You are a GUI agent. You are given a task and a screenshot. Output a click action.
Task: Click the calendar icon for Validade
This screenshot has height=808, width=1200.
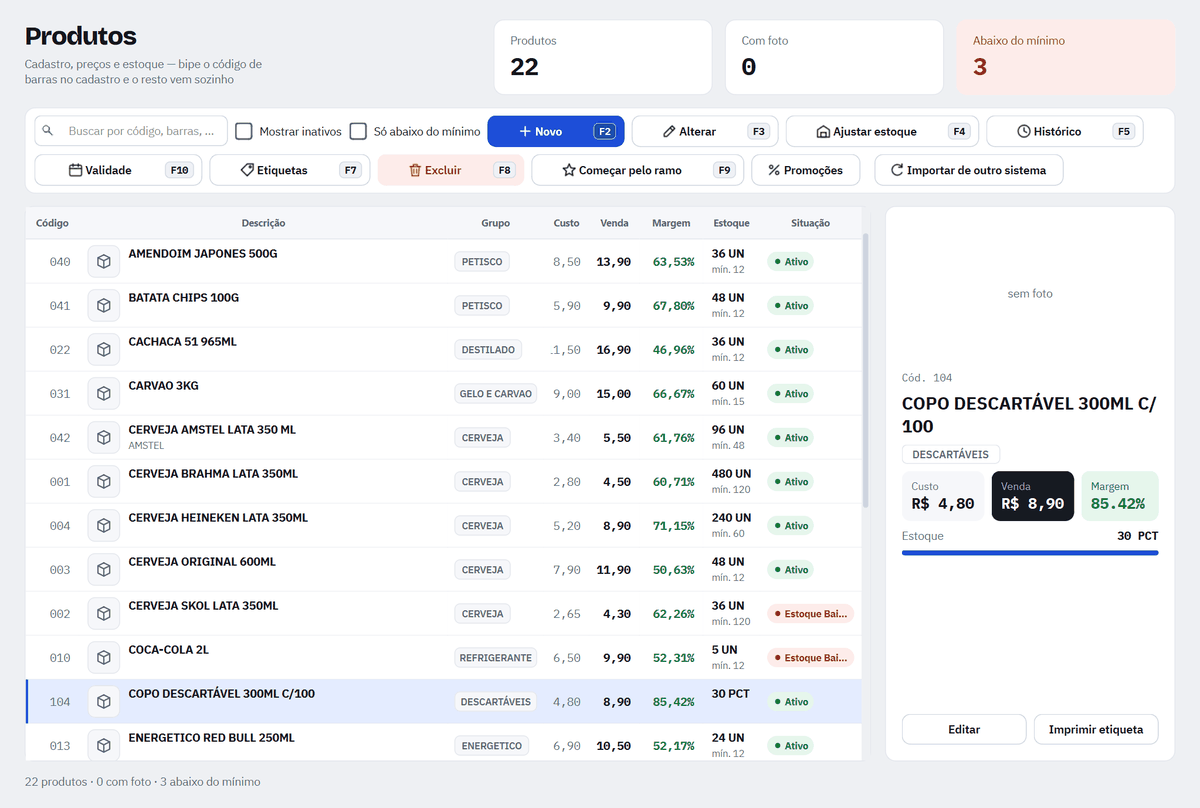[75, 170]
